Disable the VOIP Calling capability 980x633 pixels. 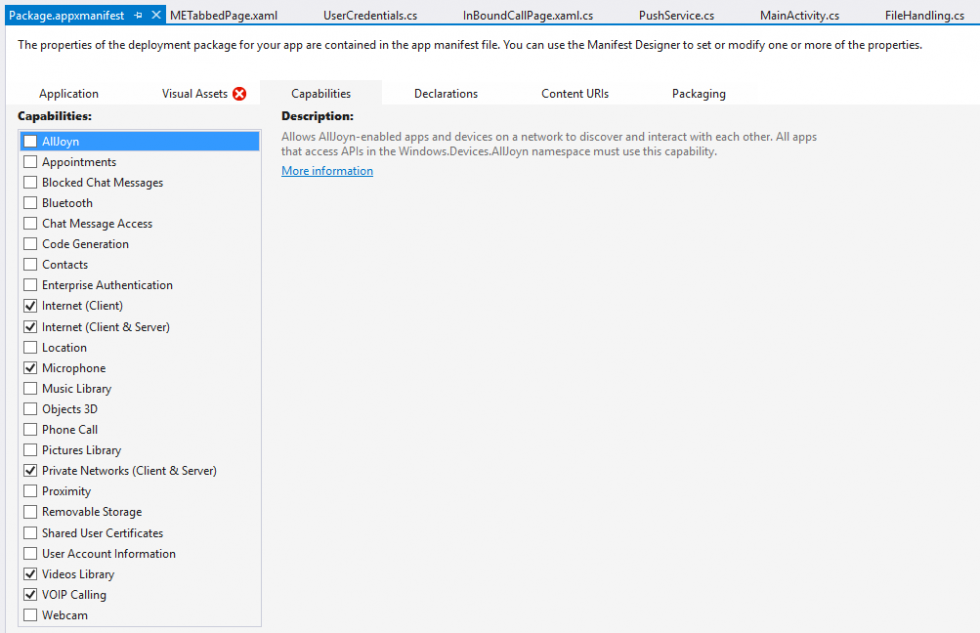pyautogui.click(x=29, y=594)
